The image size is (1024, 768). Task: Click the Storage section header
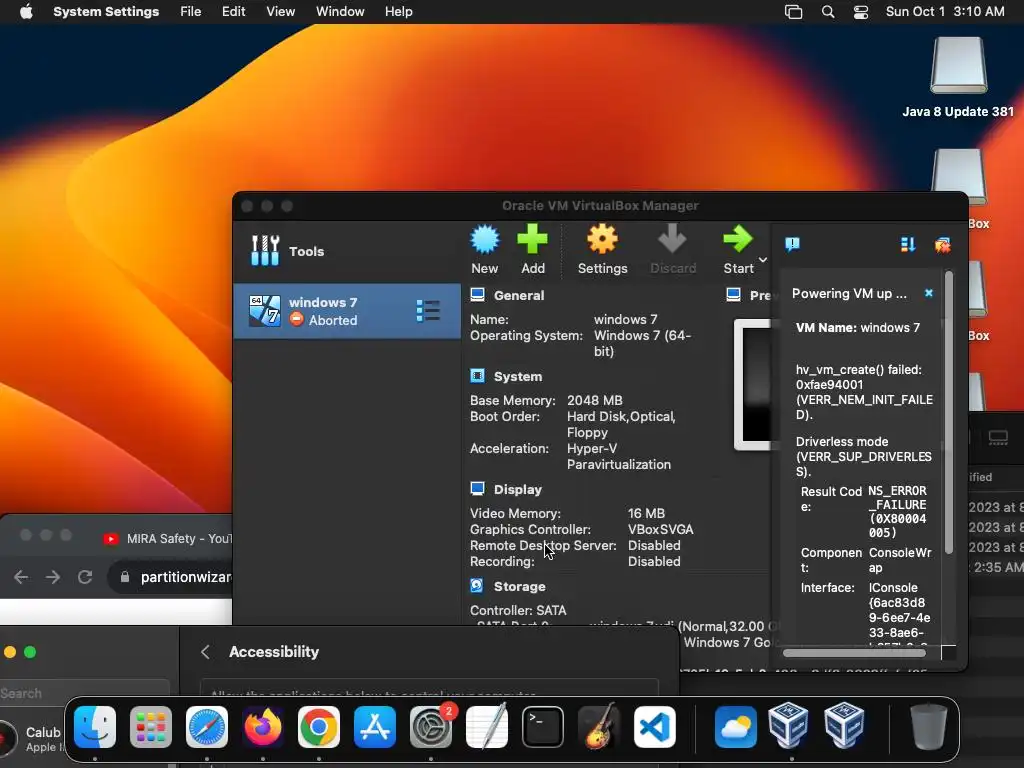pos(519,586)
